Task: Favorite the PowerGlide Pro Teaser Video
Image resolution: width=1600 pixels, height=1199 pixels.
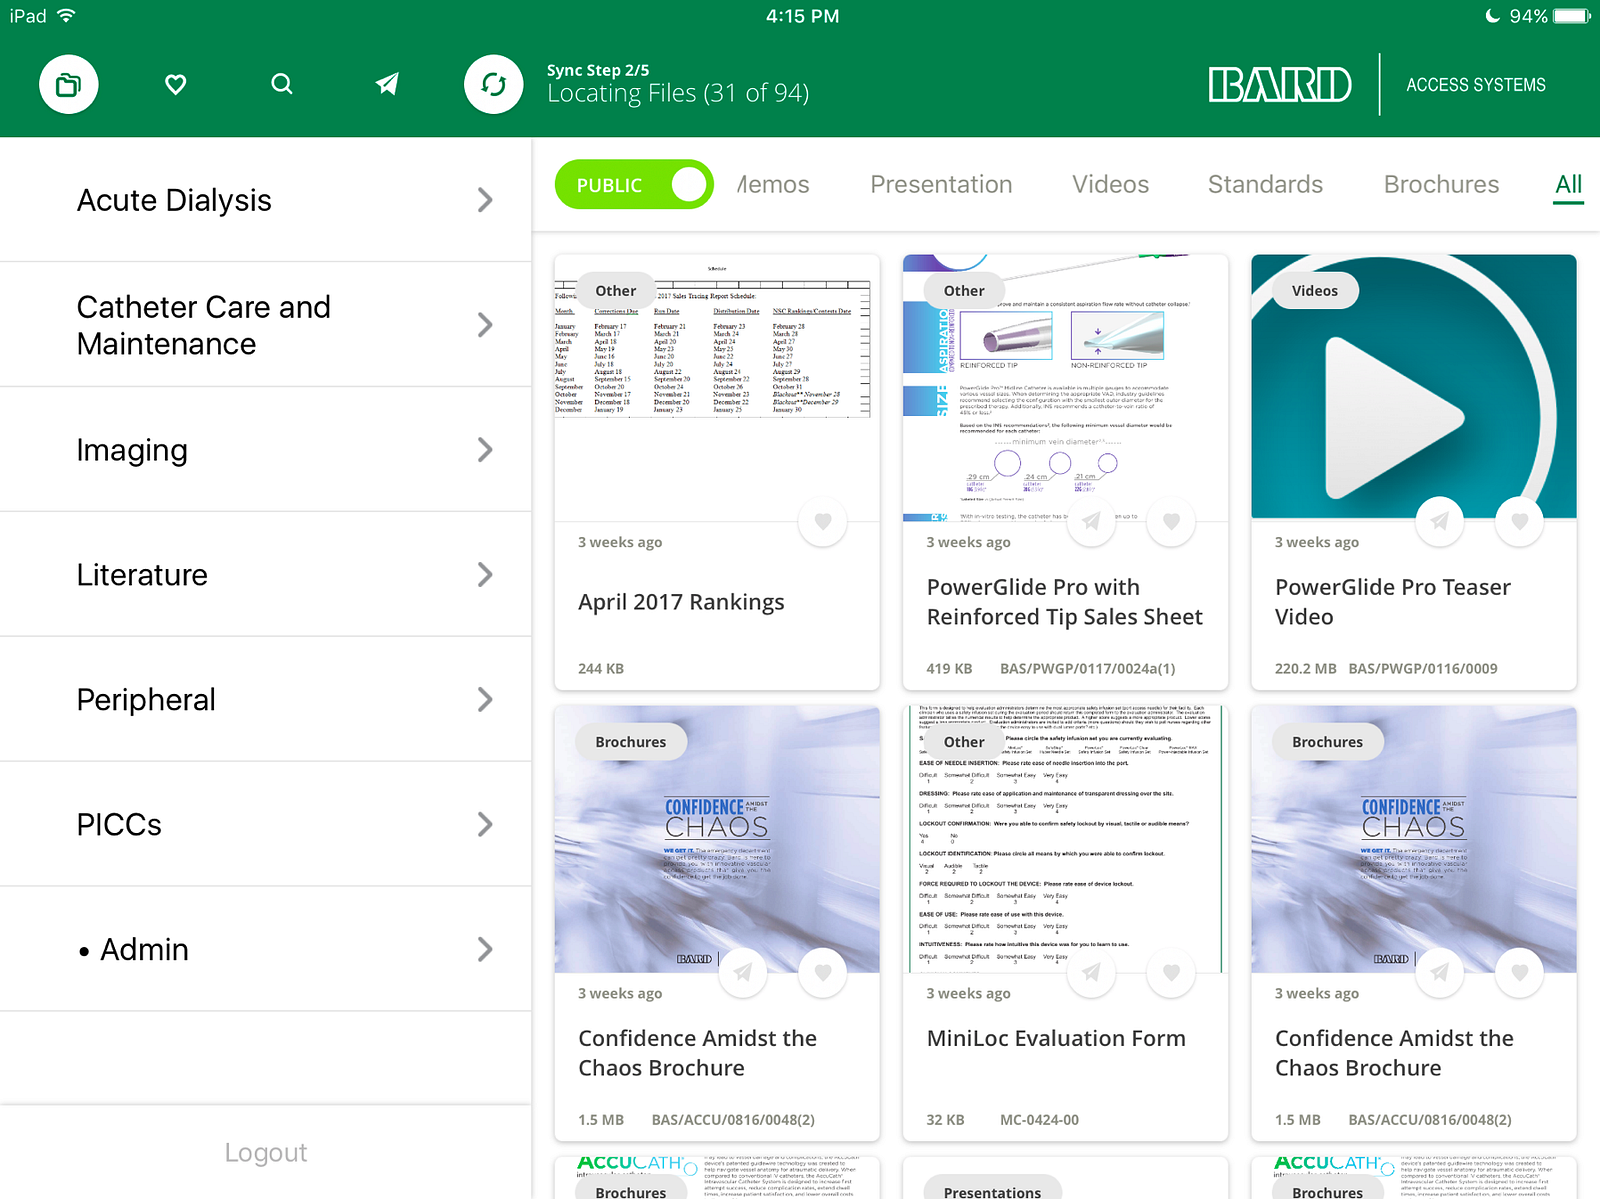Action: point(1520,521)
